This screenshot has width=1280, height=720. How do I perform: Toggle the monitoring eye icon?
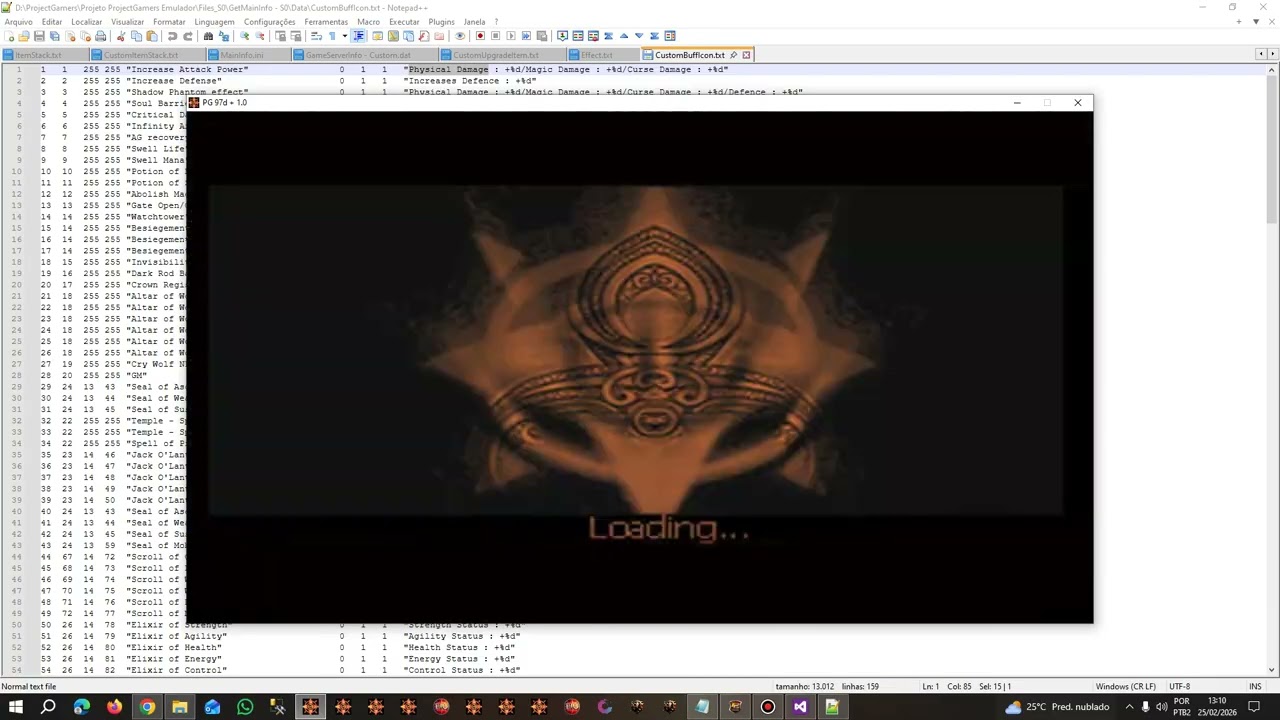pos(460,37)
